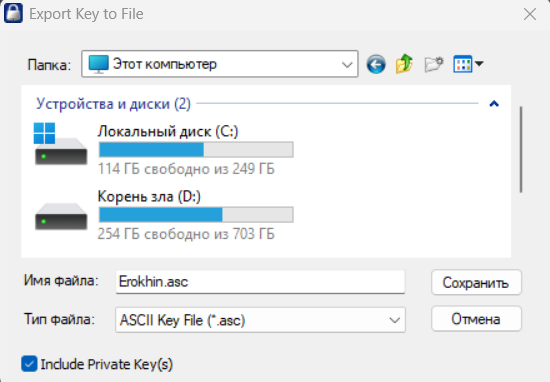
Task: Click the Сохранить button
Action: point(476,282)
